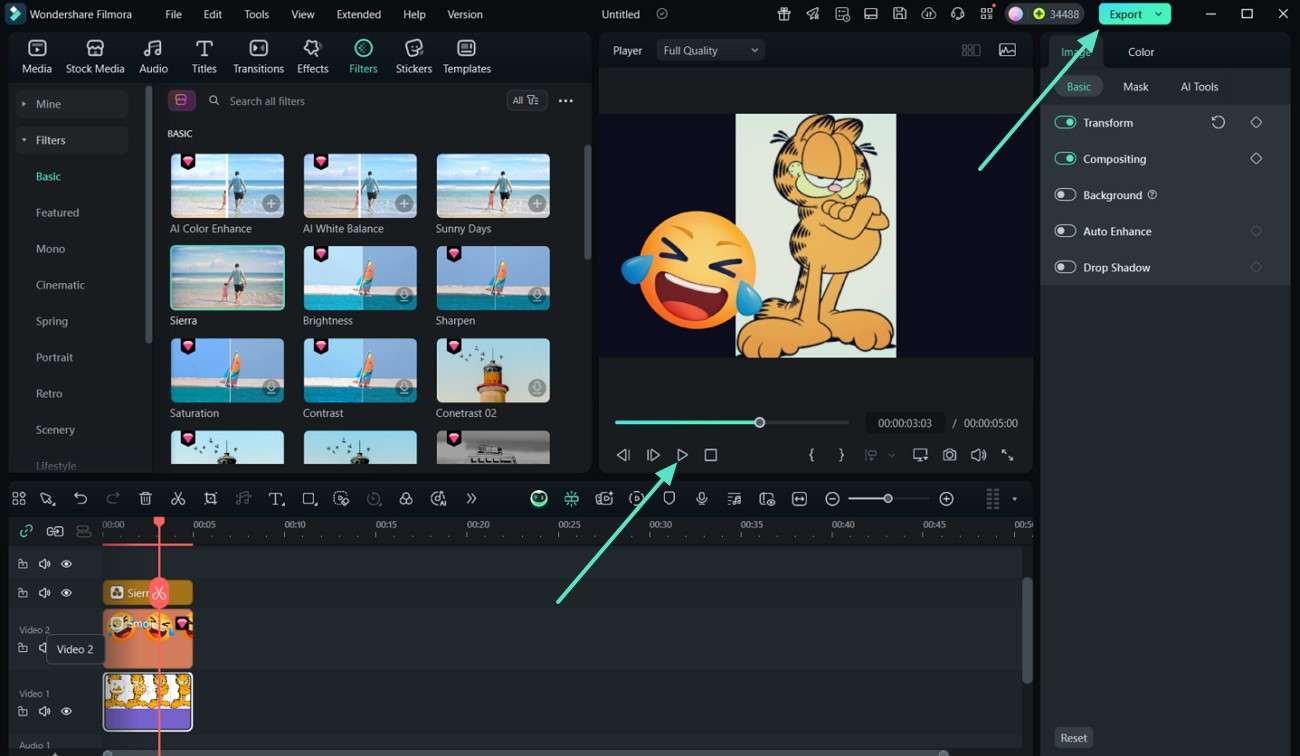Open the Stickers panel

(x=414, y=57)
